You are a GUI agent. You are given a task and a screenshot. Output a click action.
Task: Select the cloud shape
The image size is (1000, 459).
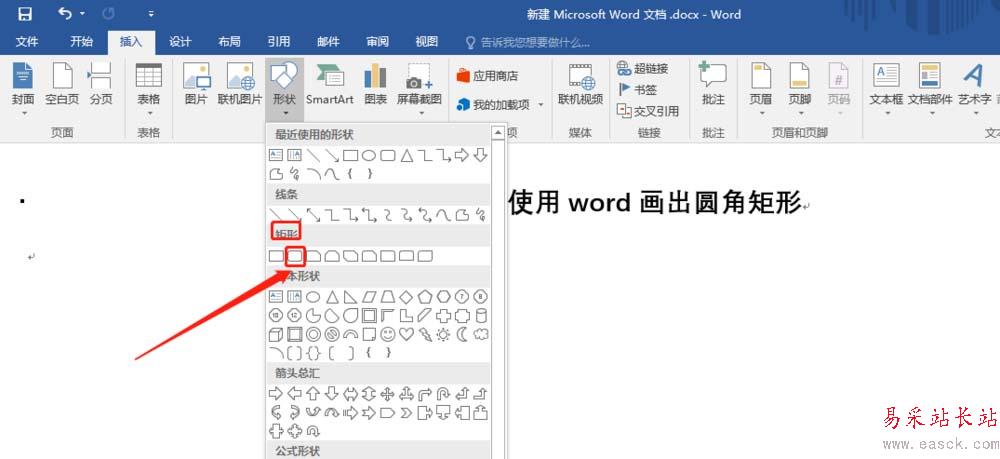(481, 334)
